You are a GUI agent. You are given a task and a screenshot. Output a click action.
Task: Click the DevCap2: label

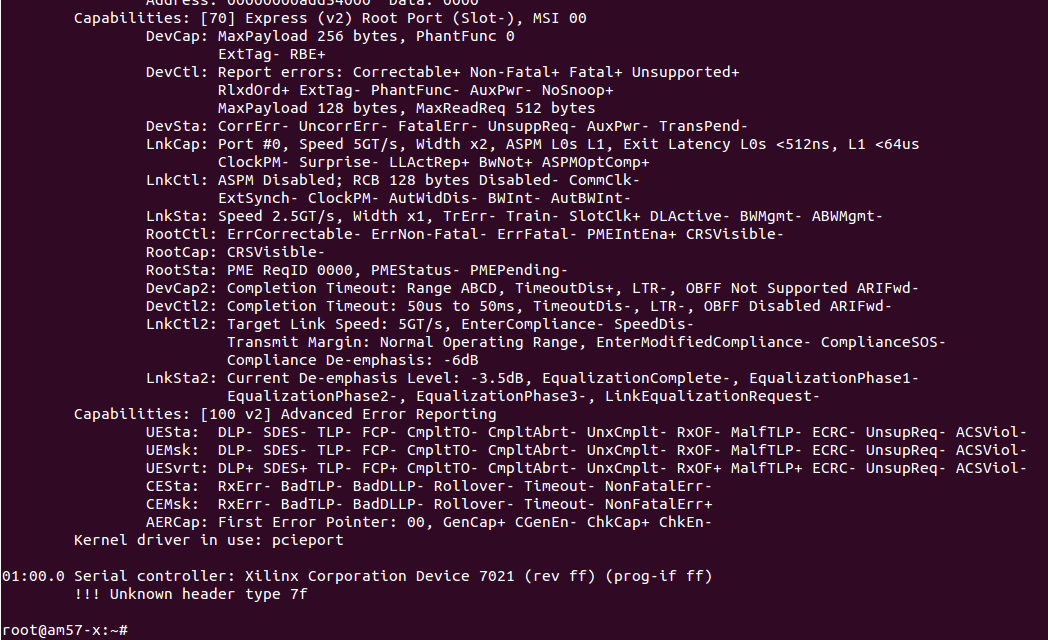pos(181,288)
